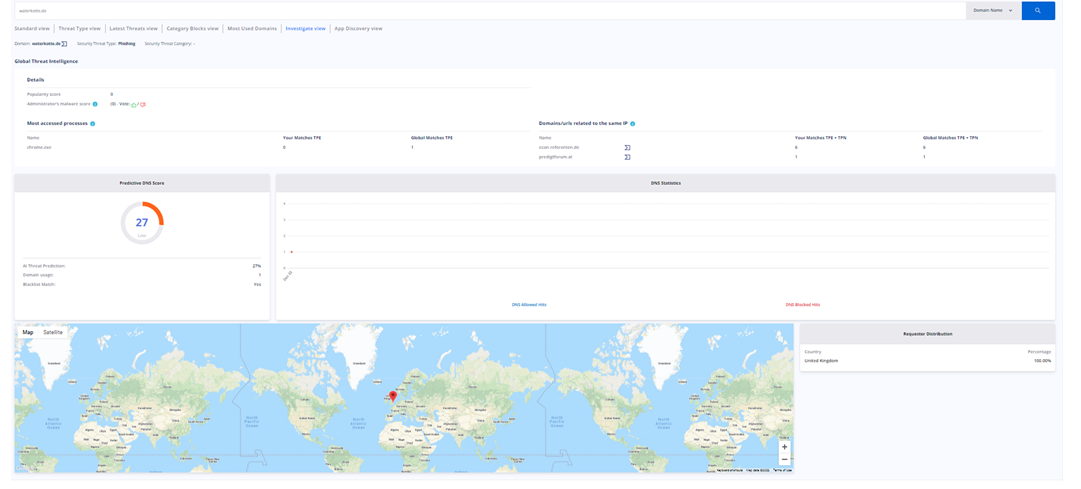
Task: Click the 100.00% percentage value
Action: (1042, 361)
